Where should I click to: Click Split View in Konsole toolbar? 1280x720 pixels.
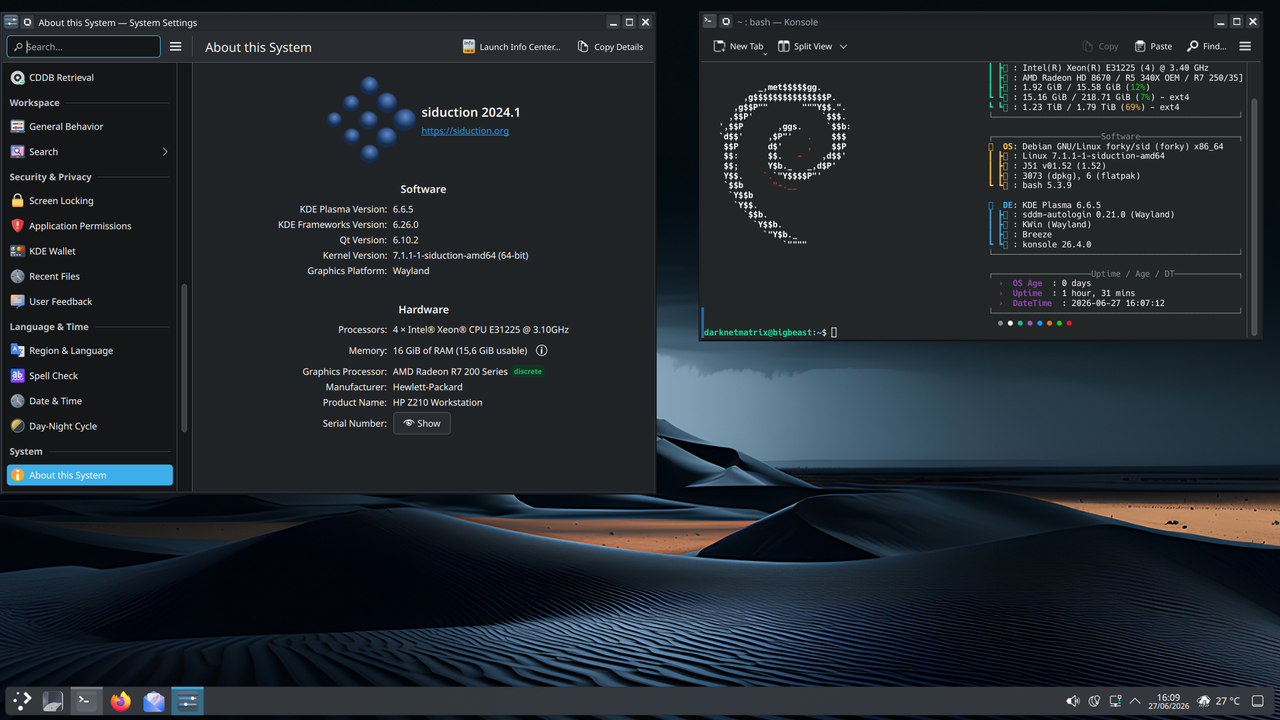click(x=805, y=46)
